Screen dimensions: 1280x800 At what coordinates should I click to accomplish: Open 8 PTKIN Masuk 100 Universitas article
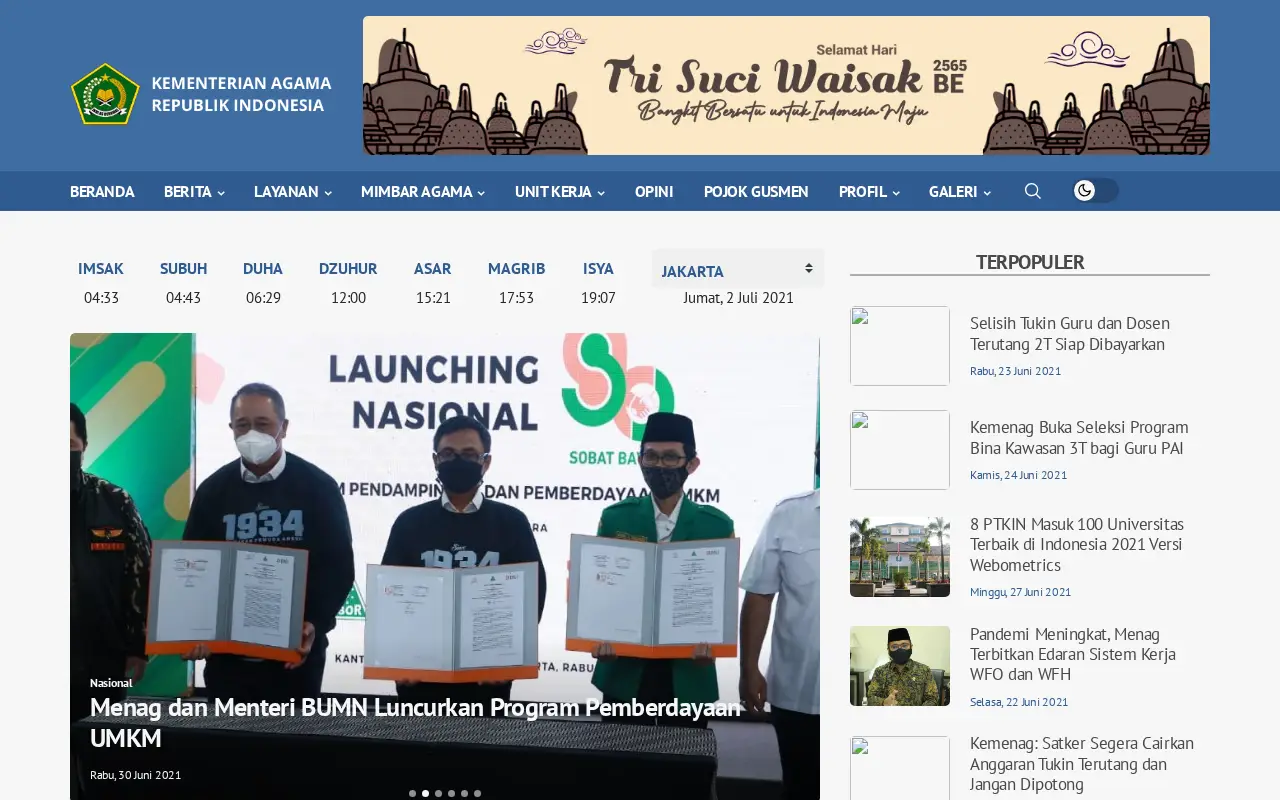coord(1076,544)
